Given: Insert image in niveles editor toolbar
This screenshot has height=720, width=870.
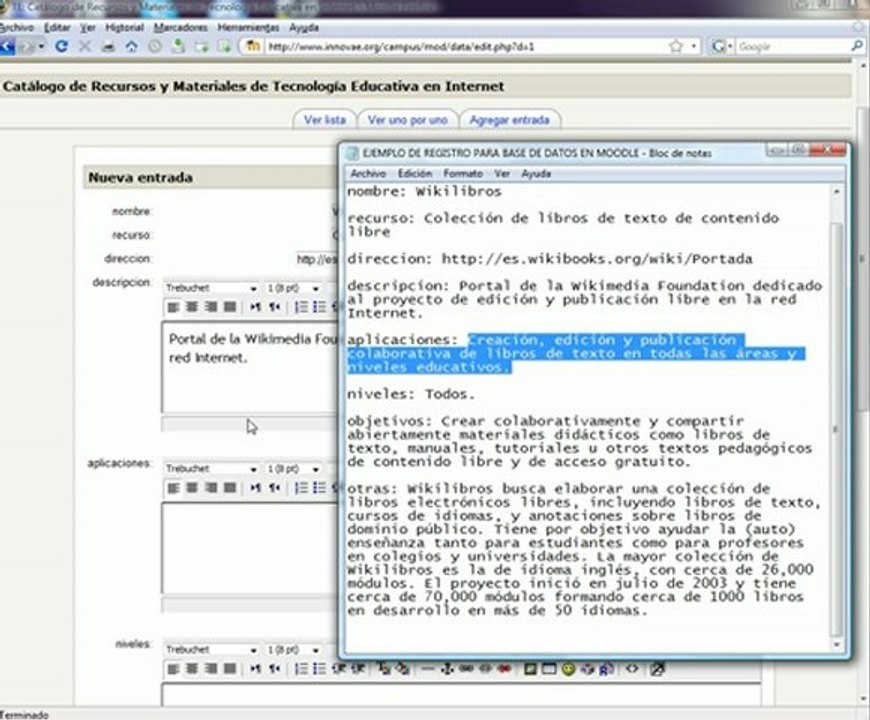Looking at the screenshot, I should pos(530,669).
